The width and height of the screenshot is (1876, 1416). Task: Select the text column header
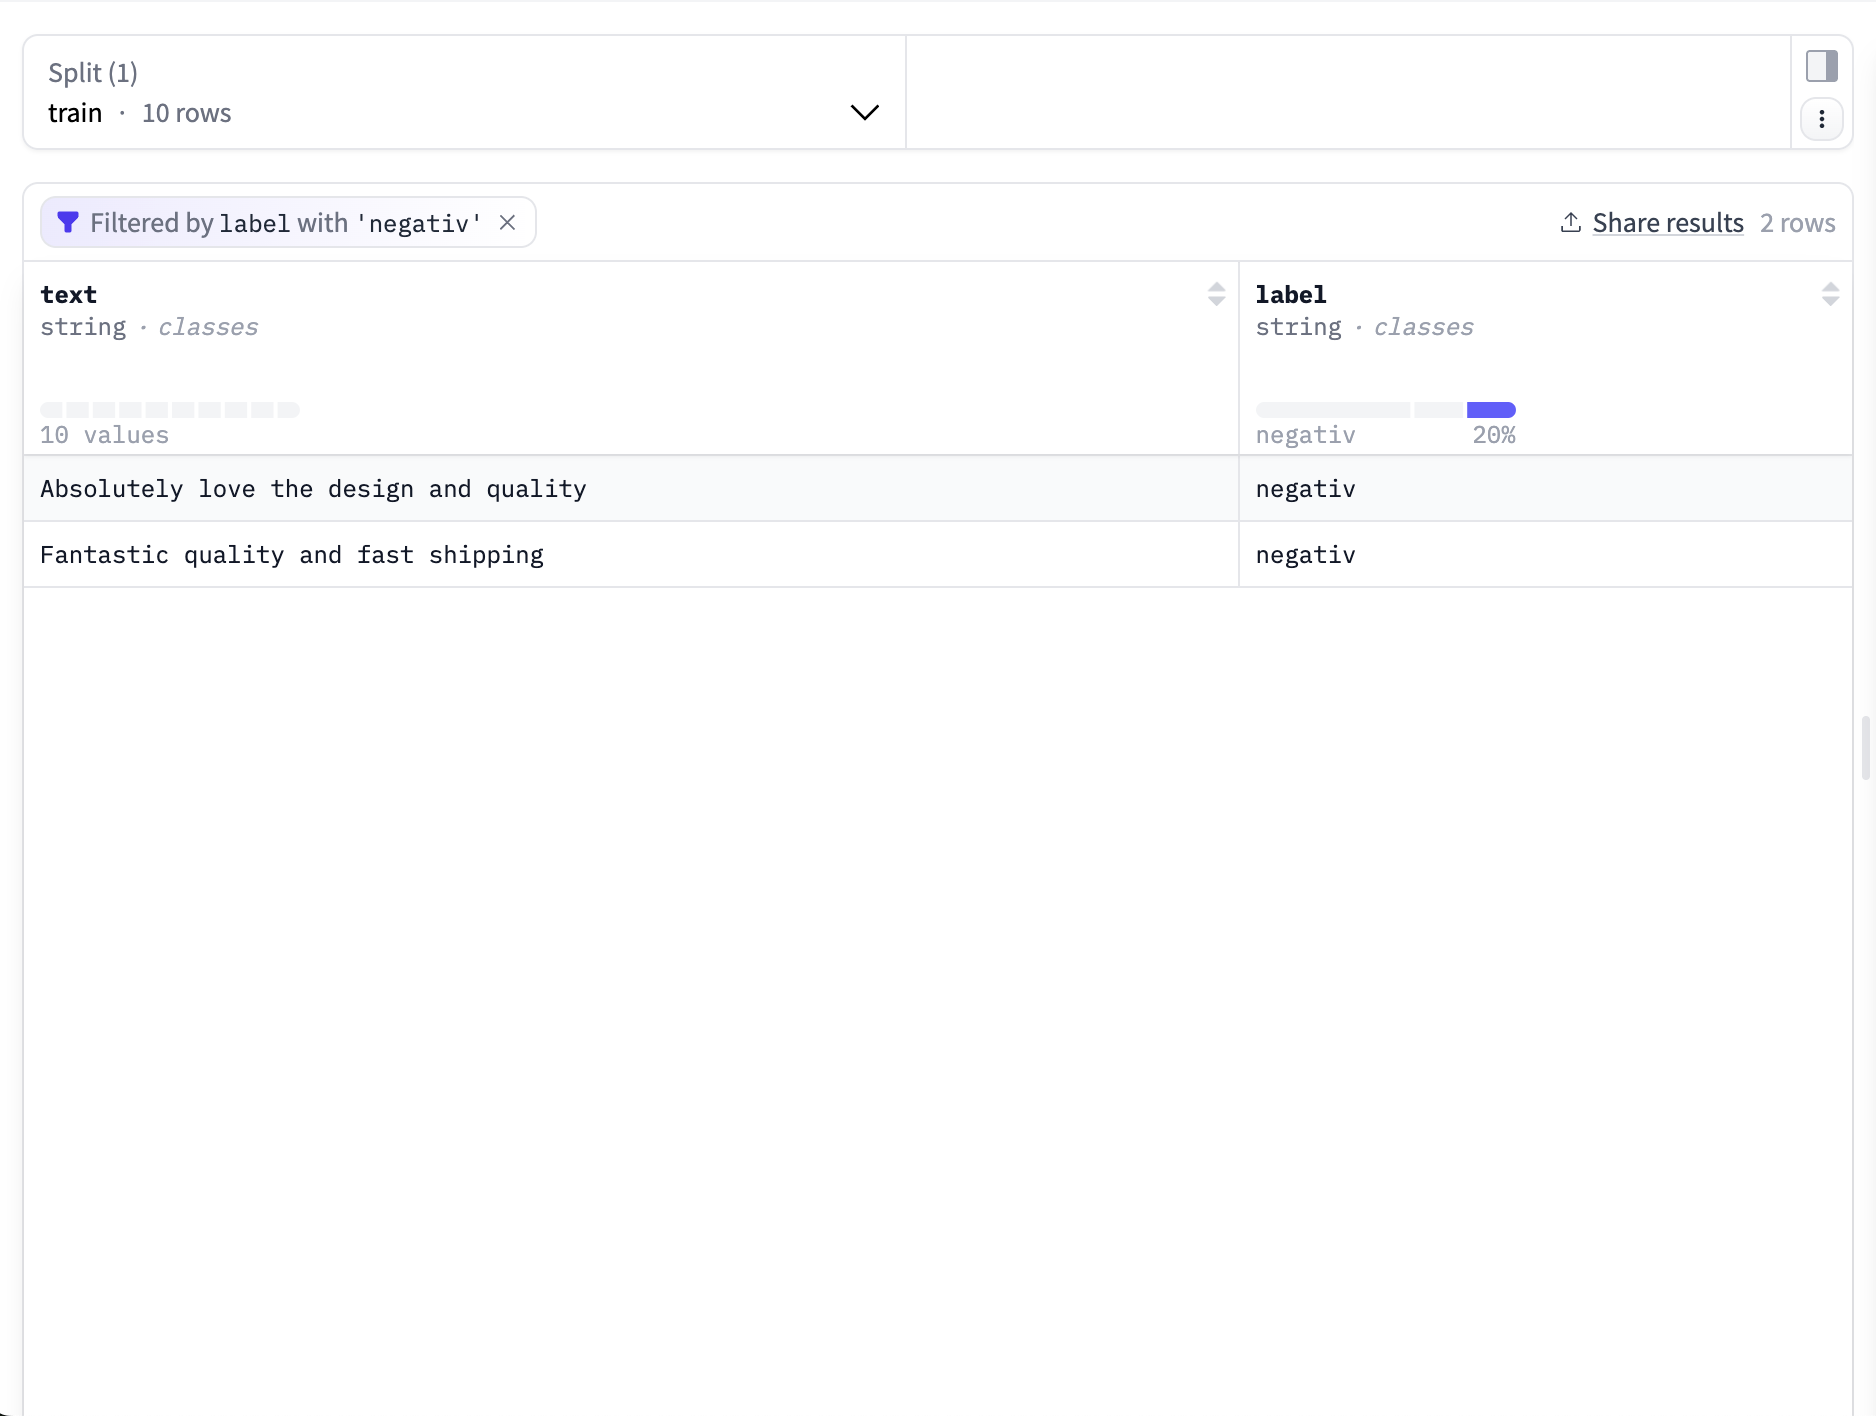68,294
